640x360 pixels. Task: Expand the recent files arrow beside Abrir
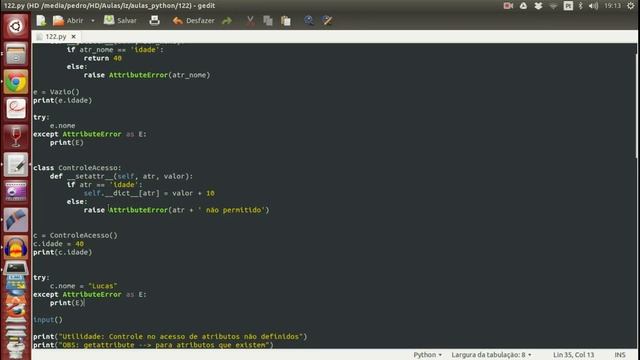(93, 20)
